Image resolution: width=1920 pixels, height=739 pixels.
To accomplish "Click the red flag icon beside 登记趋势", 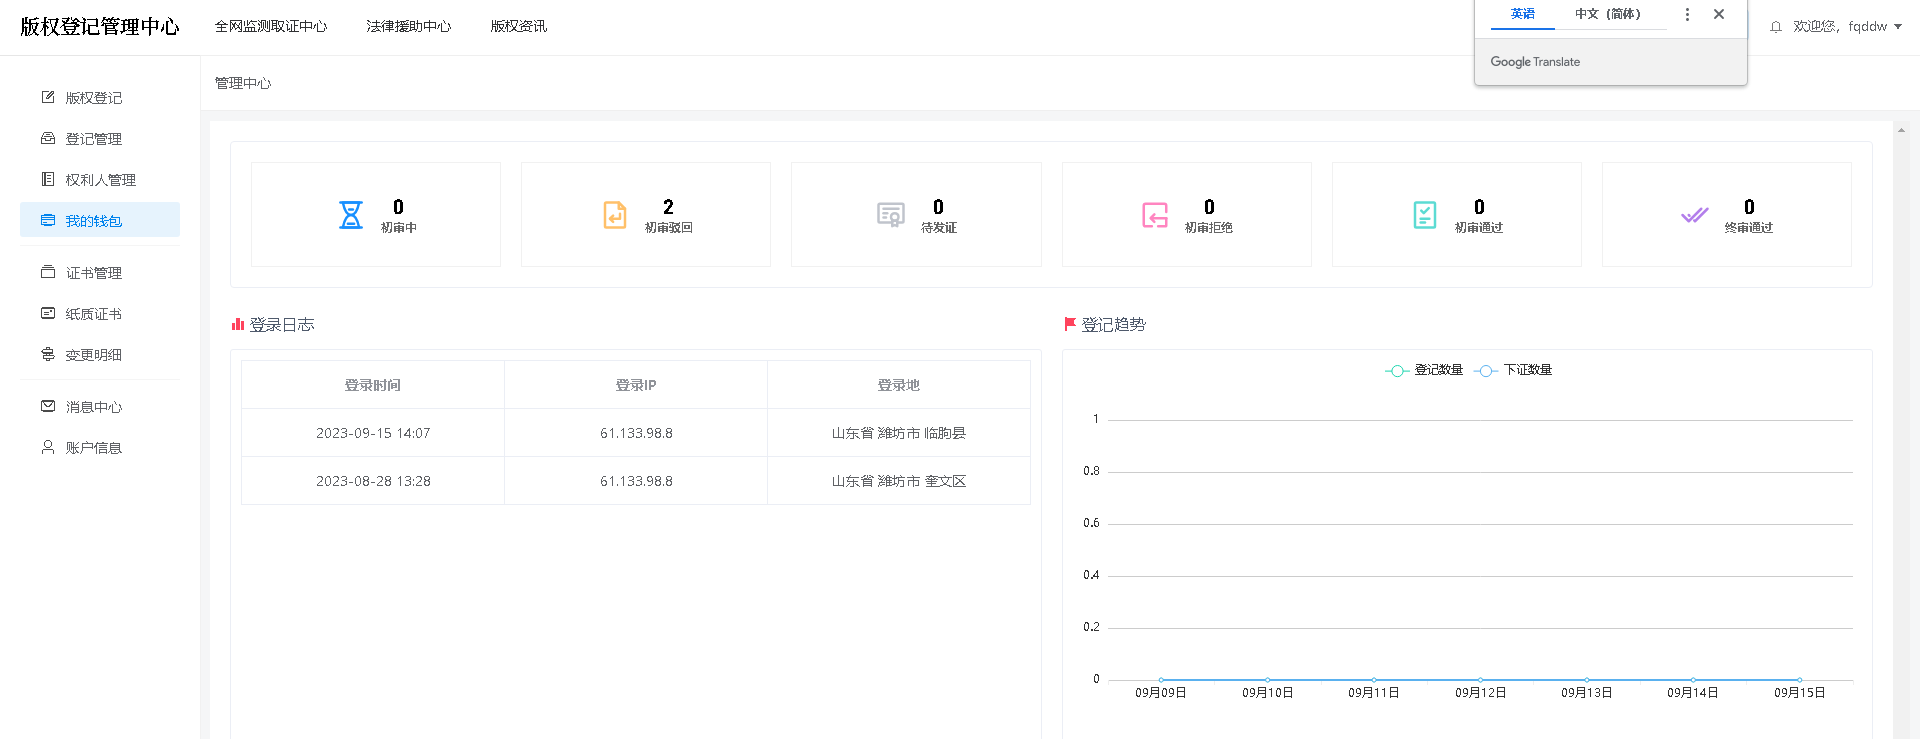I will pyautogui.click(x=1070, y=324).
